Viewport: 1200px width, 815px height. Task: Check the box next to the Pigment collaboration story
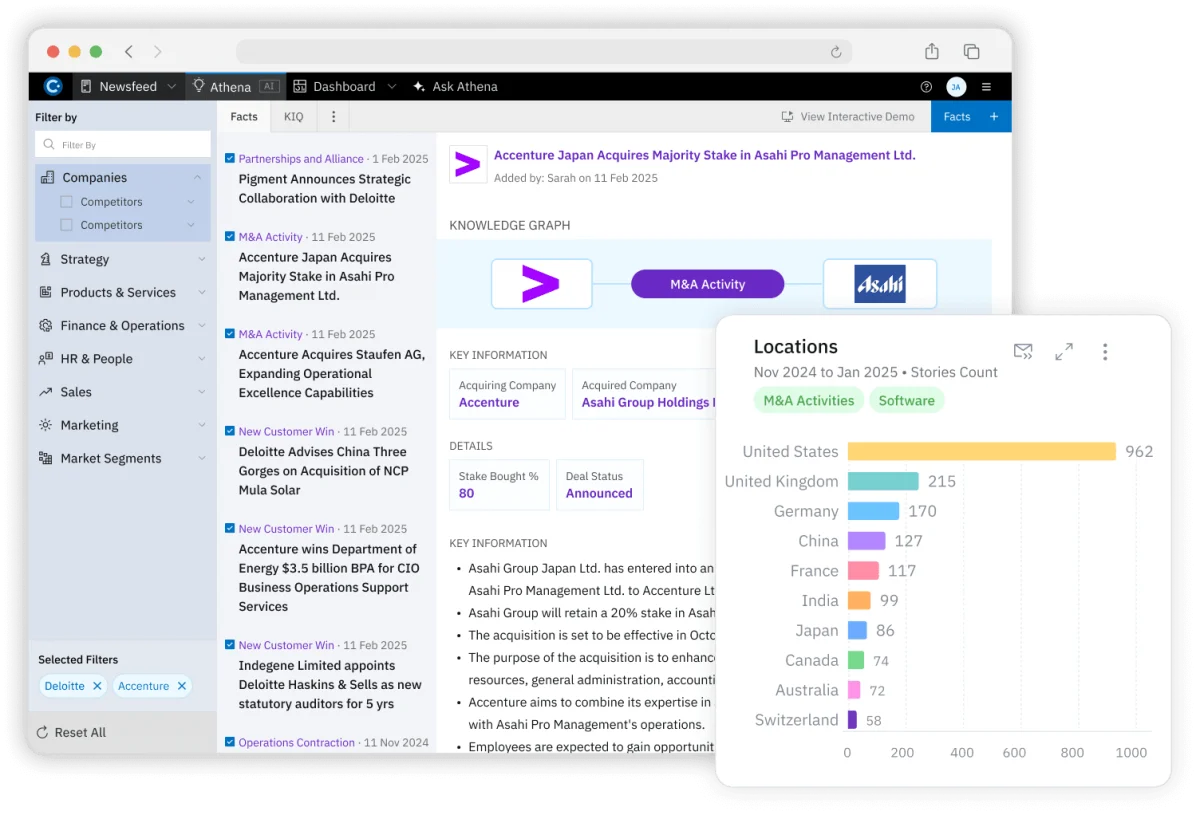coord(229,159)
